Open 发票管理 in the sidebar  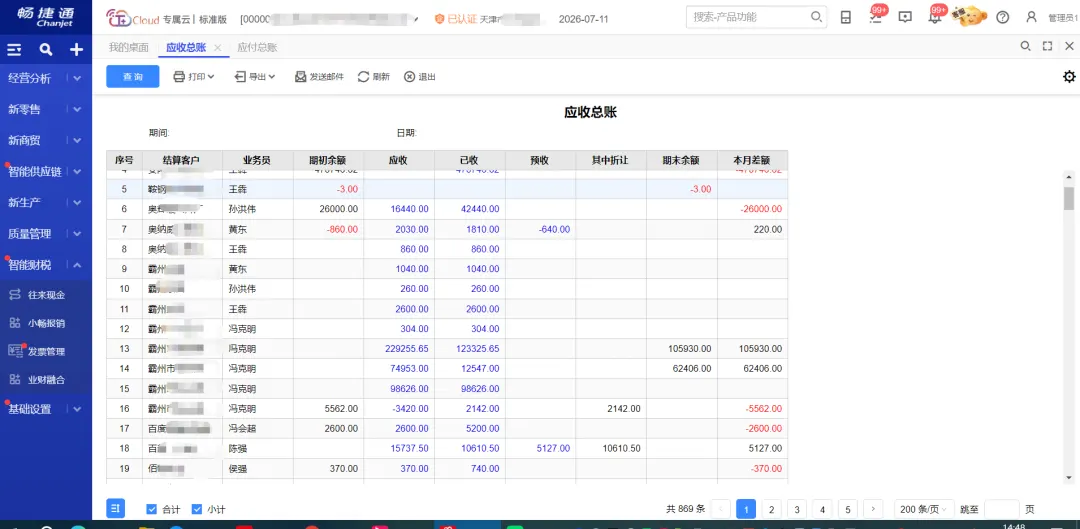tap(46, 351)
